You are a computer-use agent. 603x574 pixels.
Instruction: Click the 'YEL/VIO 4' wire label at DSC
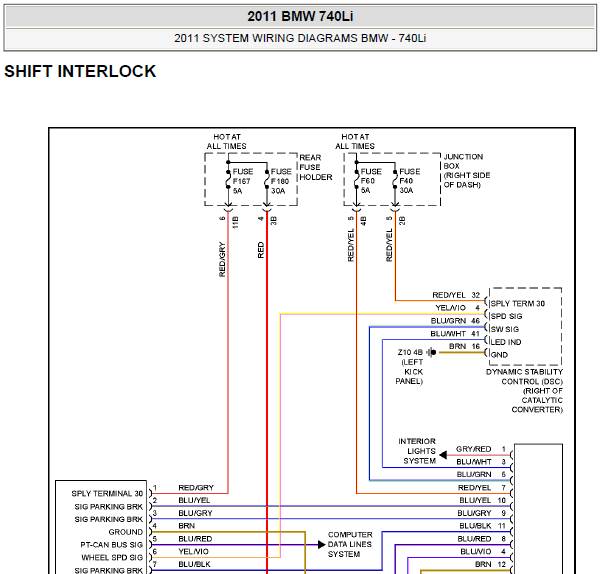point(458,308)
